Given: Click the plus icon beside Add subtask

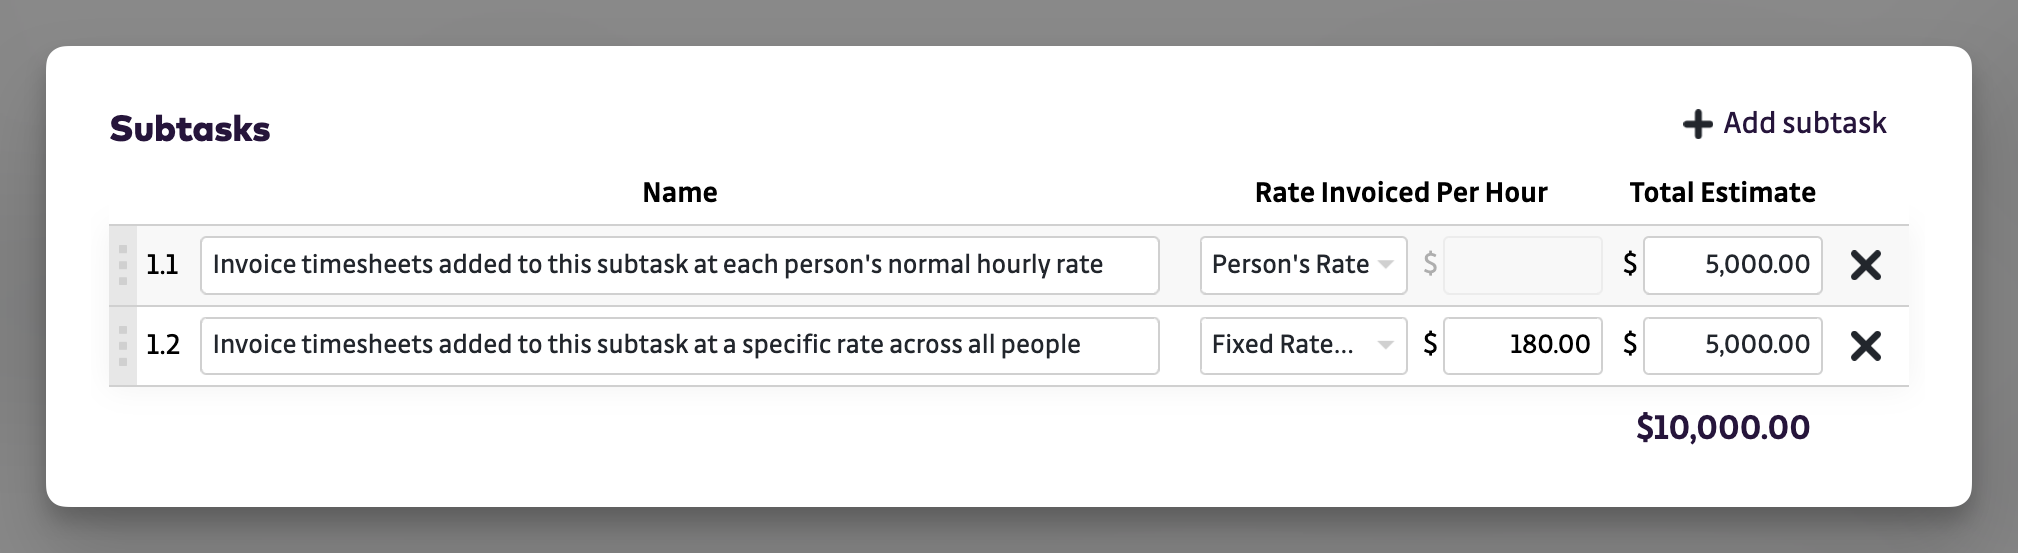Looking at the screenshot, I should pos(1697,124).
